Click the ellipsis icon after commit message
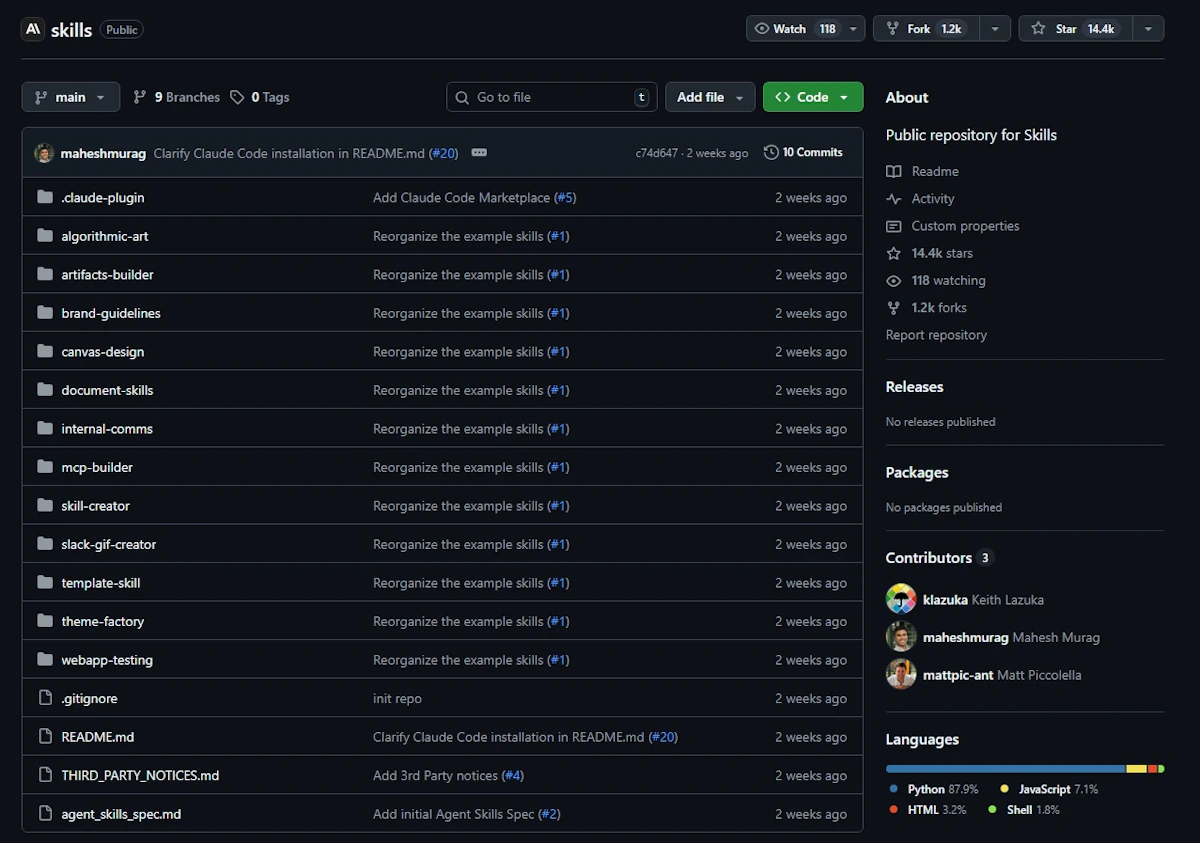This screenshot has height=843, width=1200. pos(479,153)
